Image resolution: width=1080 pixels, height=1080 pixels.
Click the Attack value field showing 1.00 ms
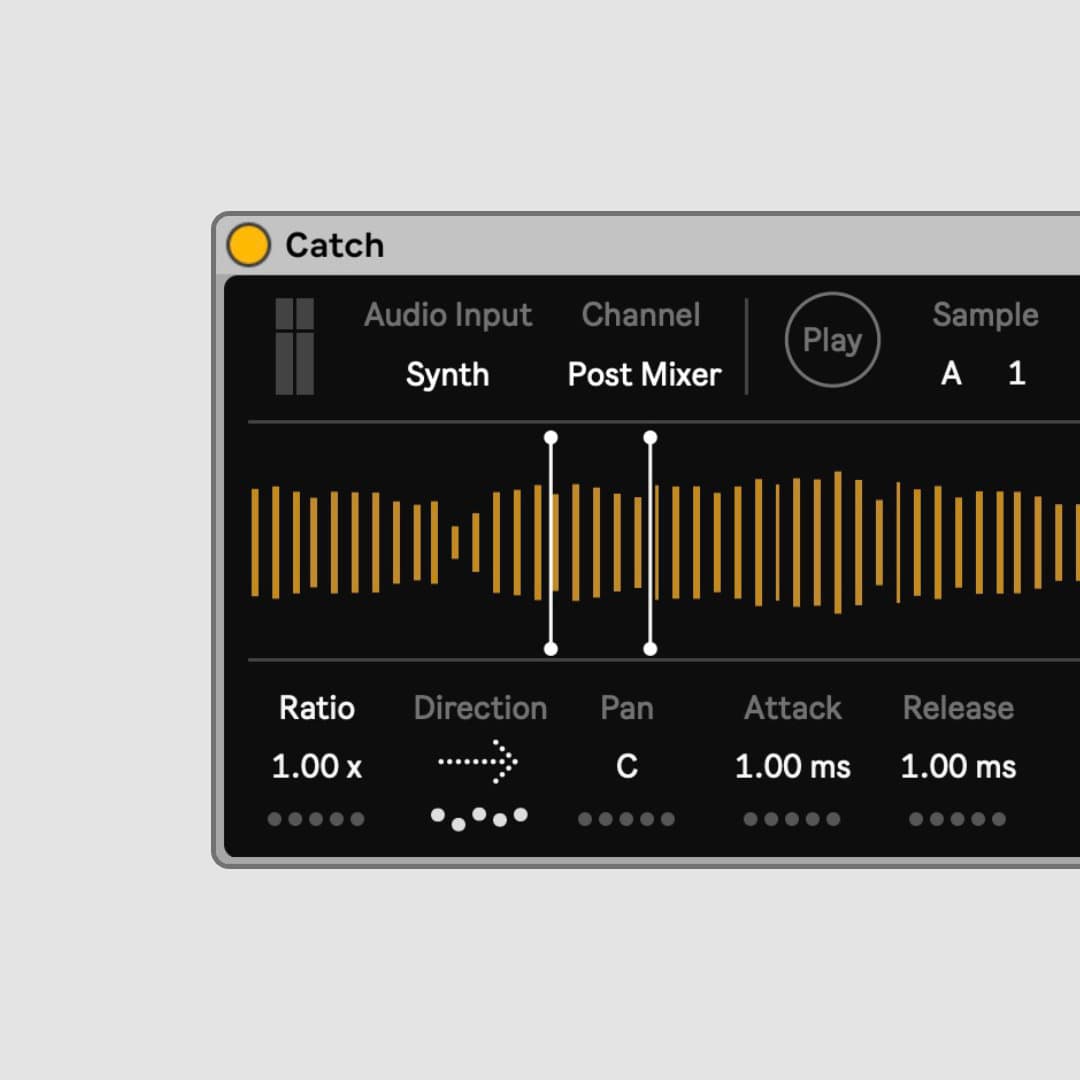point(792,766)
